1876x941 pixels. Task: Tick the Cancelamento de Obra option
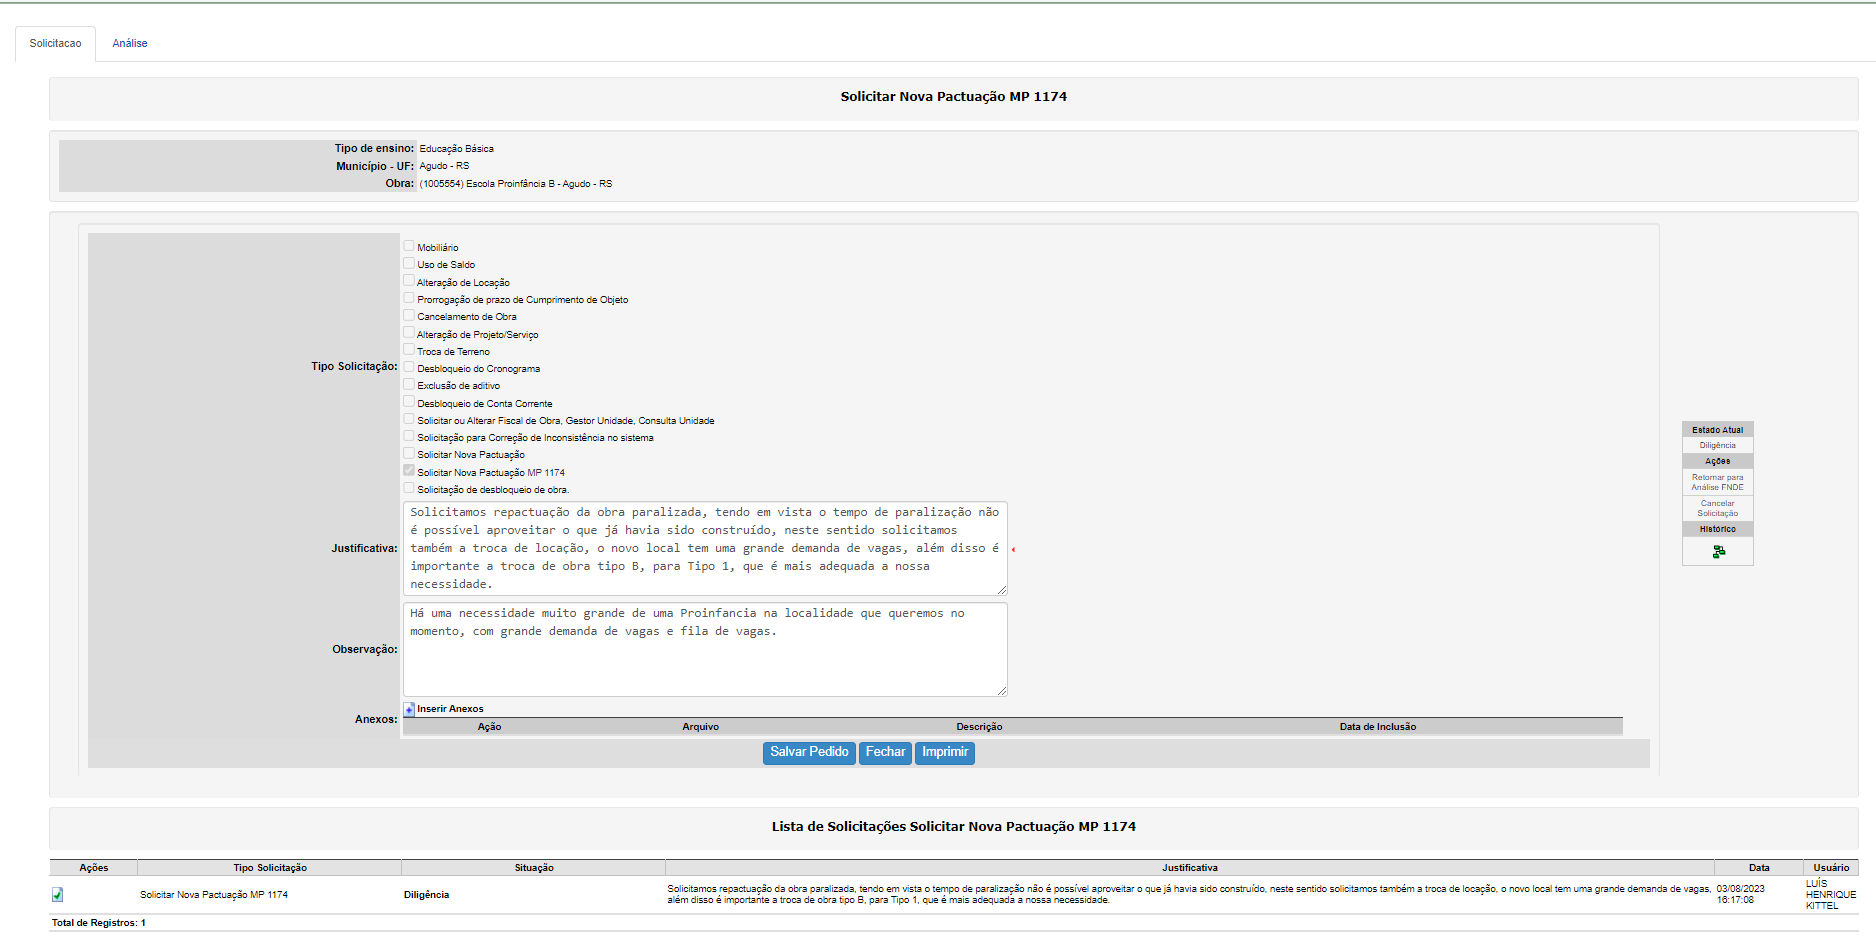[x=409, y=316]
